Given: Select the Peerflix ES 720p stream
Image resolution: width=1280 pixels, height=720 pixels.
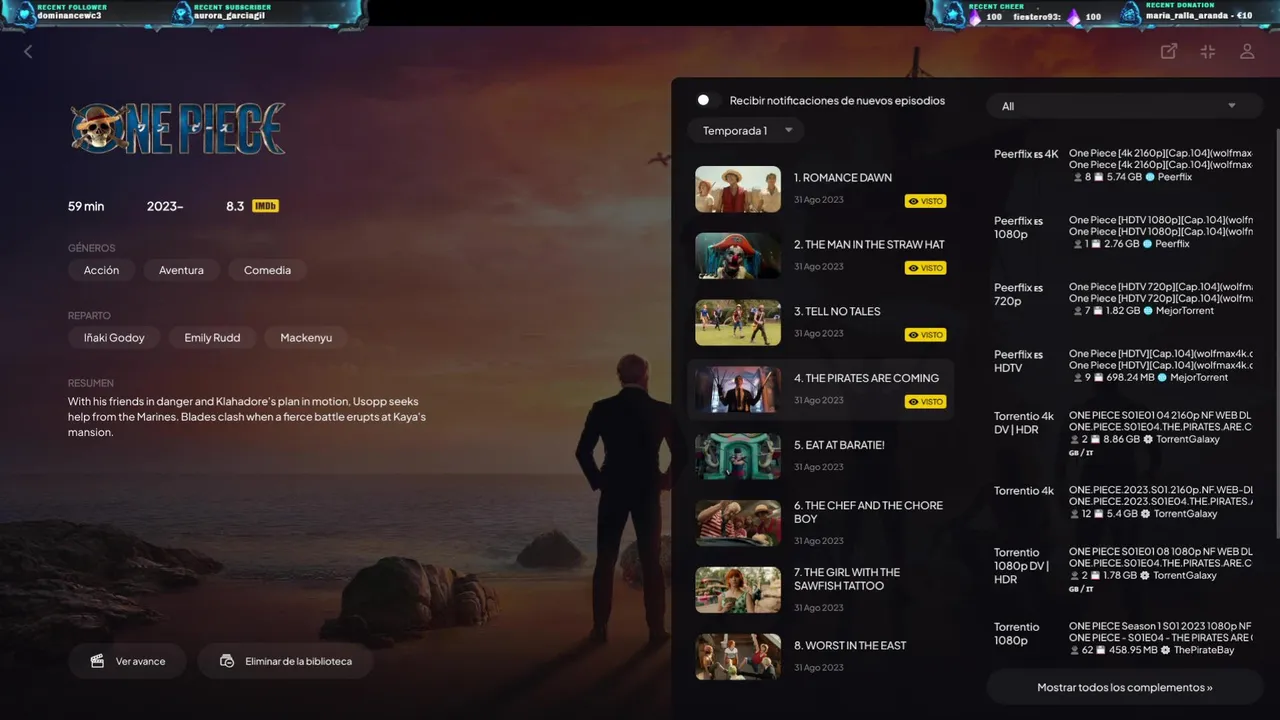Looking at the screenshot, I should (1122, 298).
